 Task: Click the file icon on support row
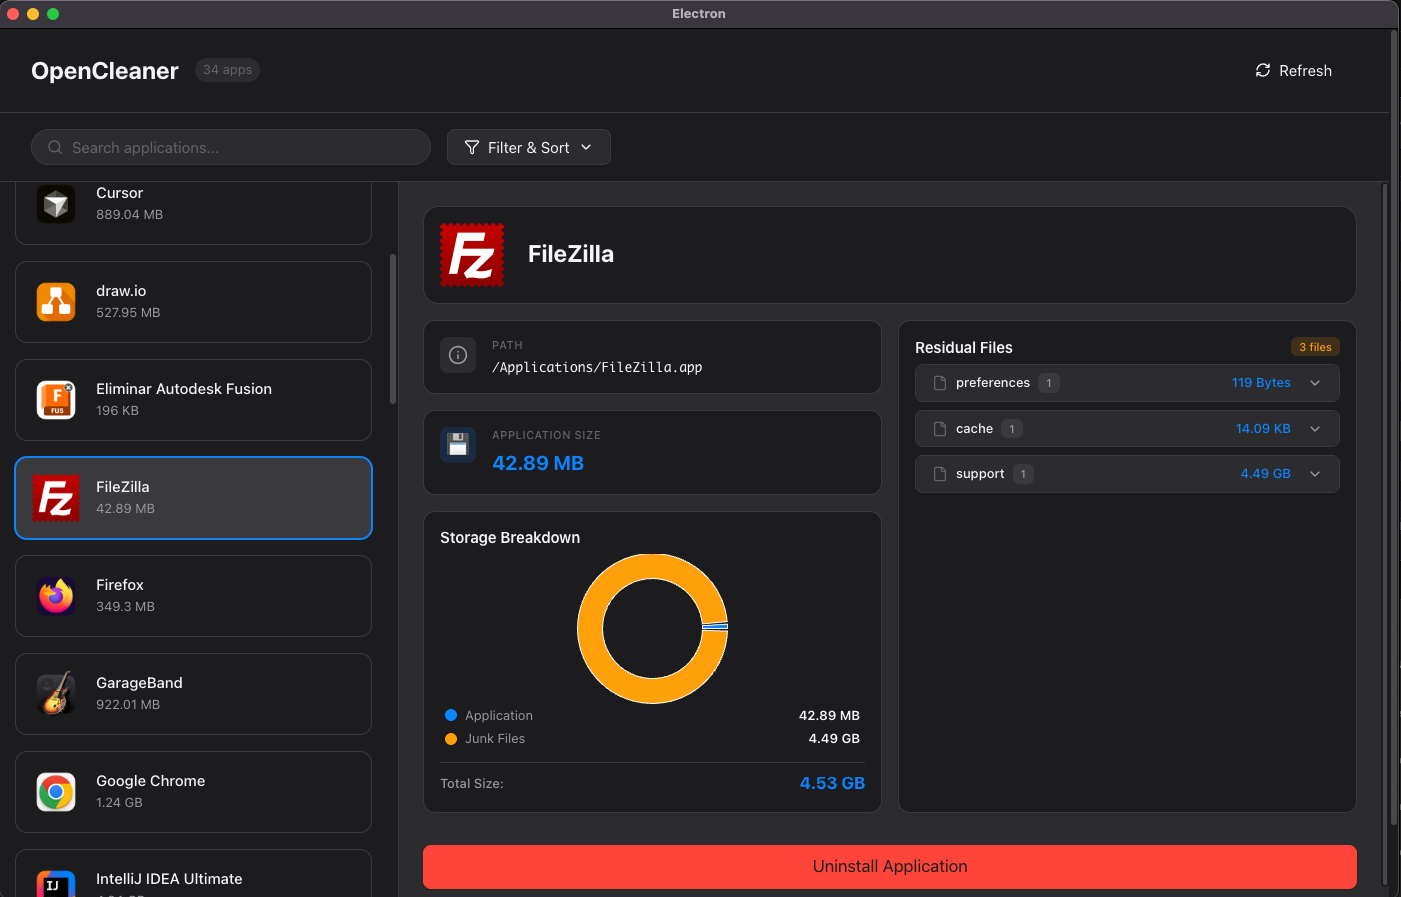940,474
